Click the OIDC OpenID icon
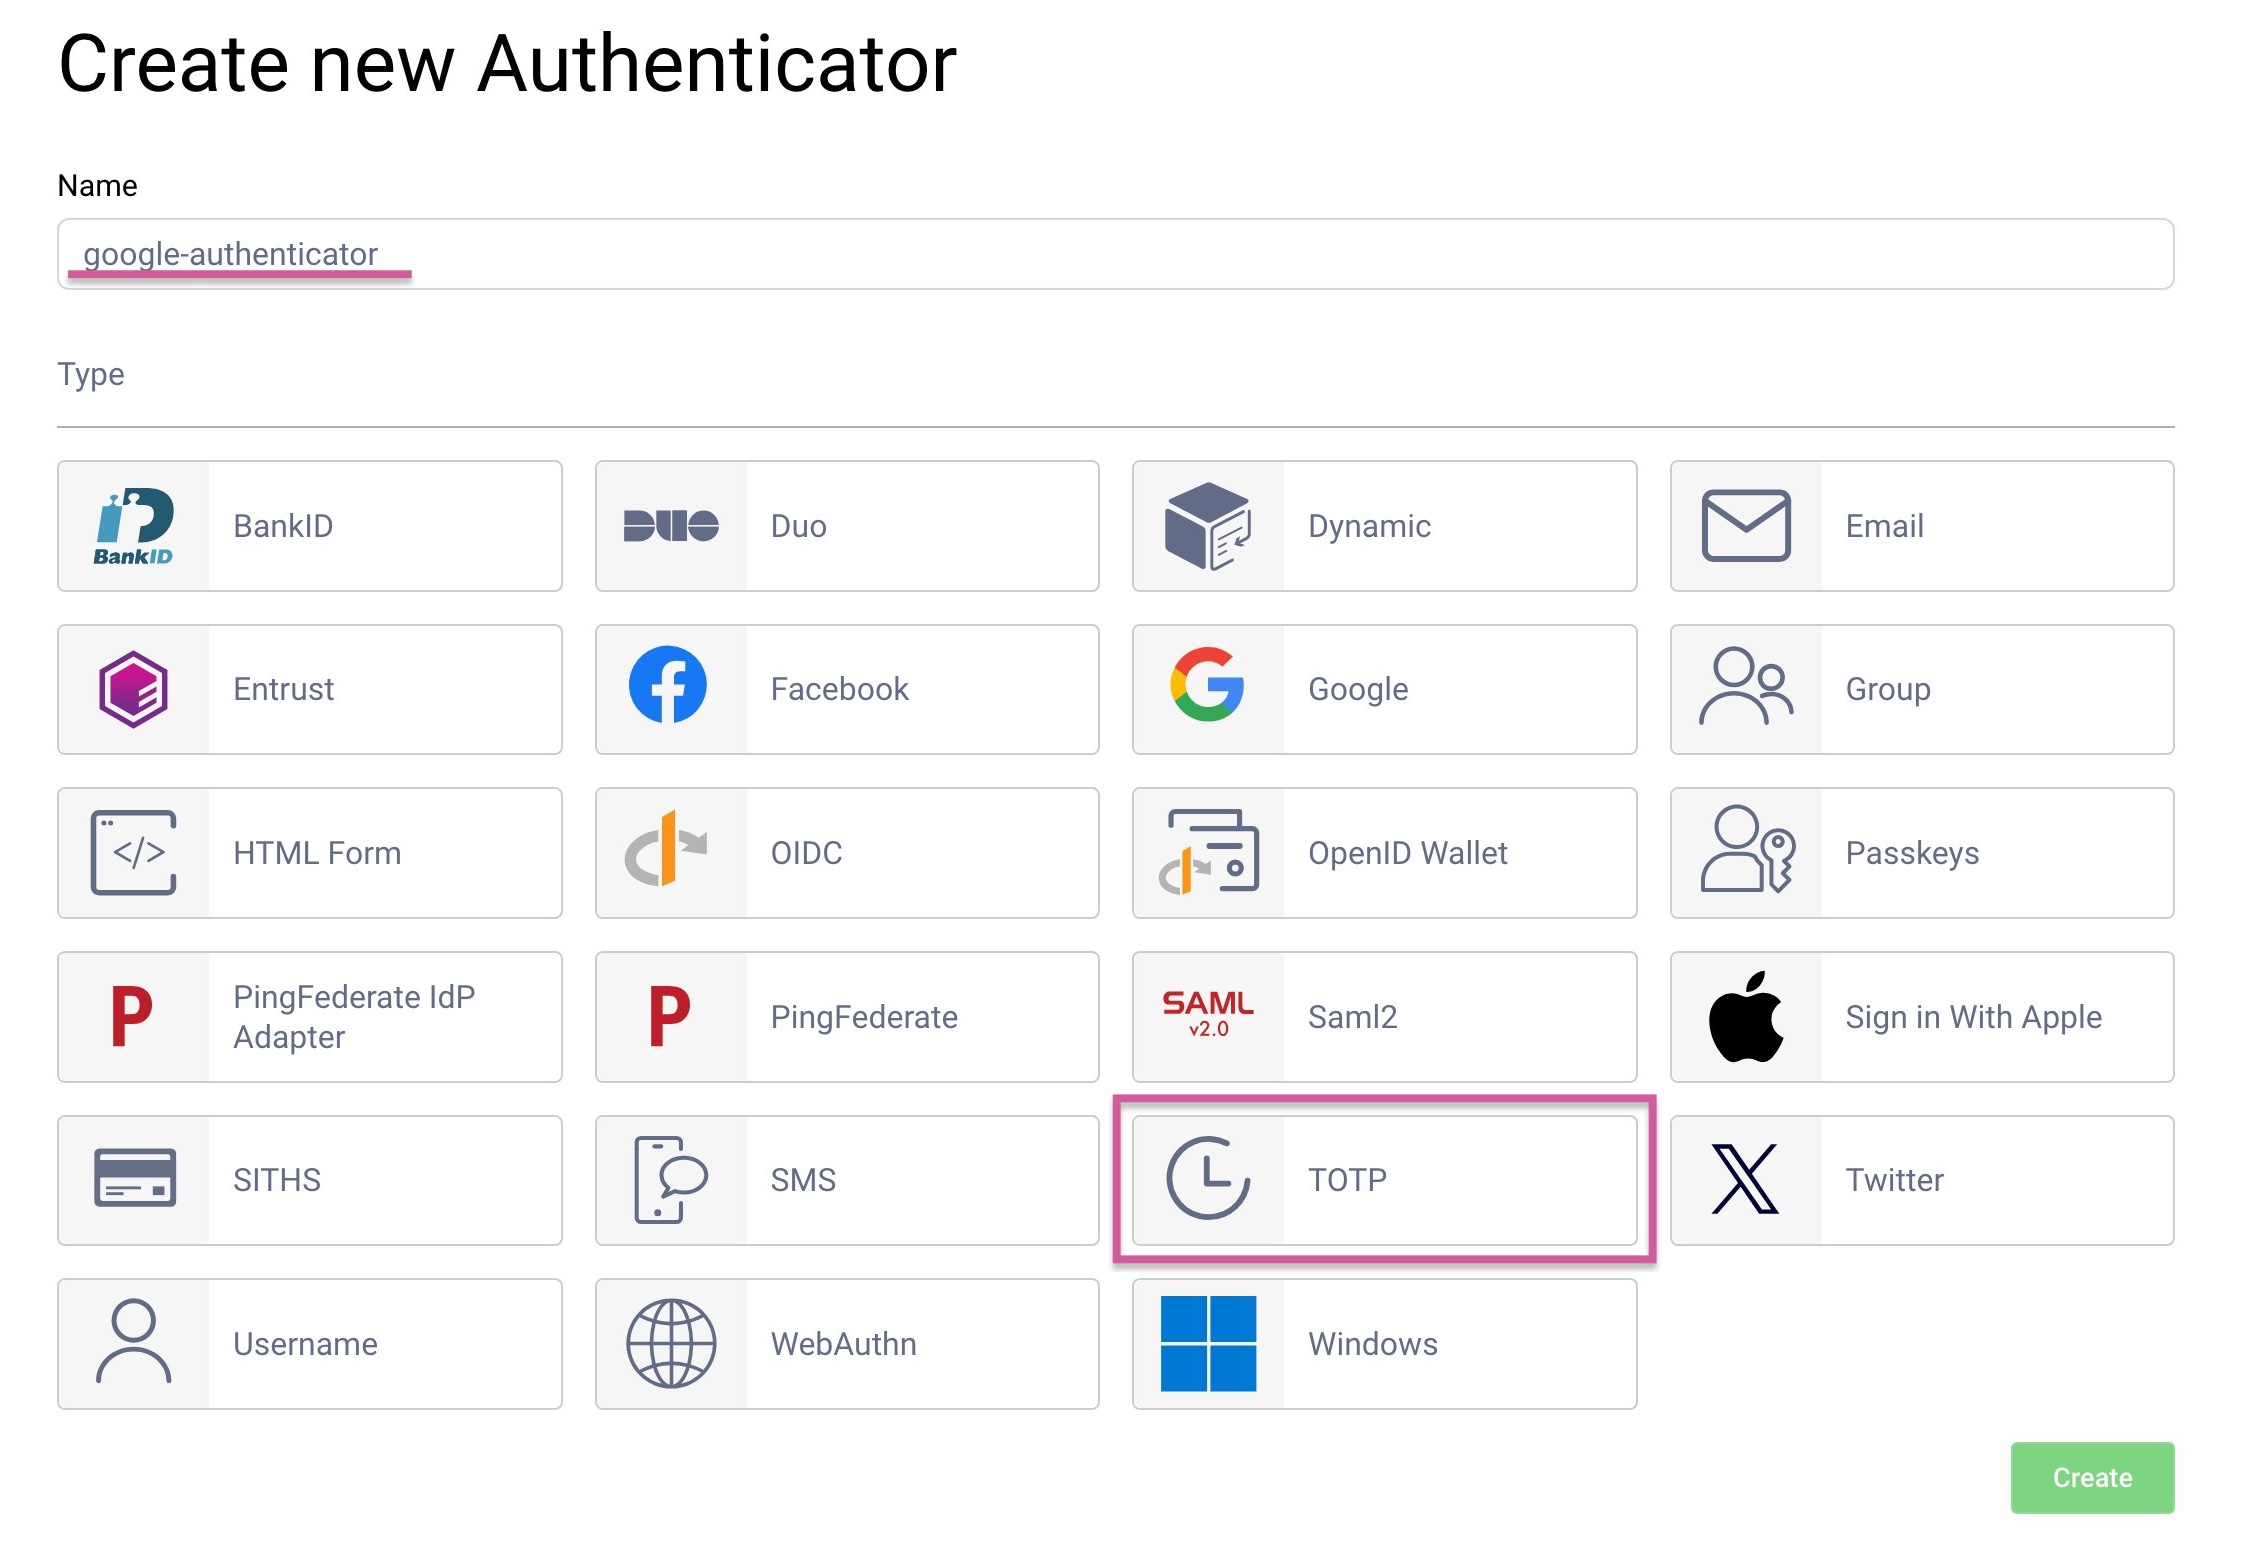 [667, 851]
